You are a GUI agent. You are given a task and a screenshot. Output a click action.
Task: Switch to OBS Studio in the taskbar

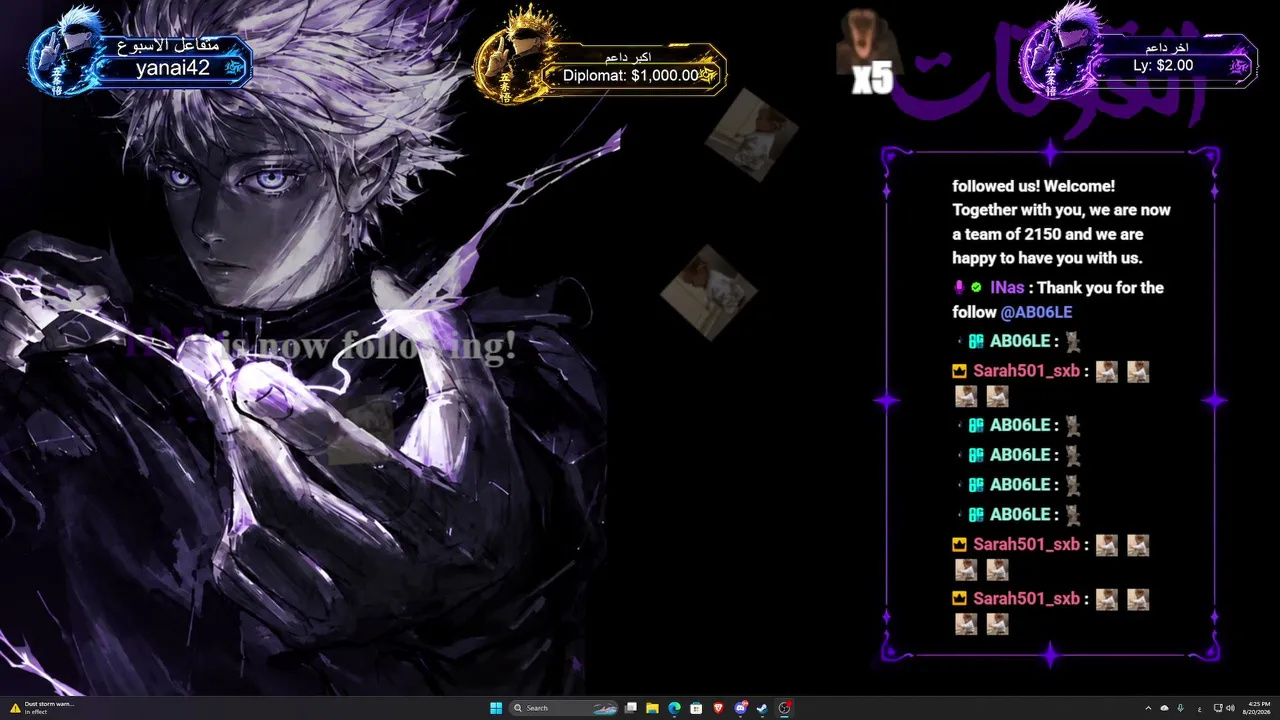pyautogui.click(x=785, y=708)
